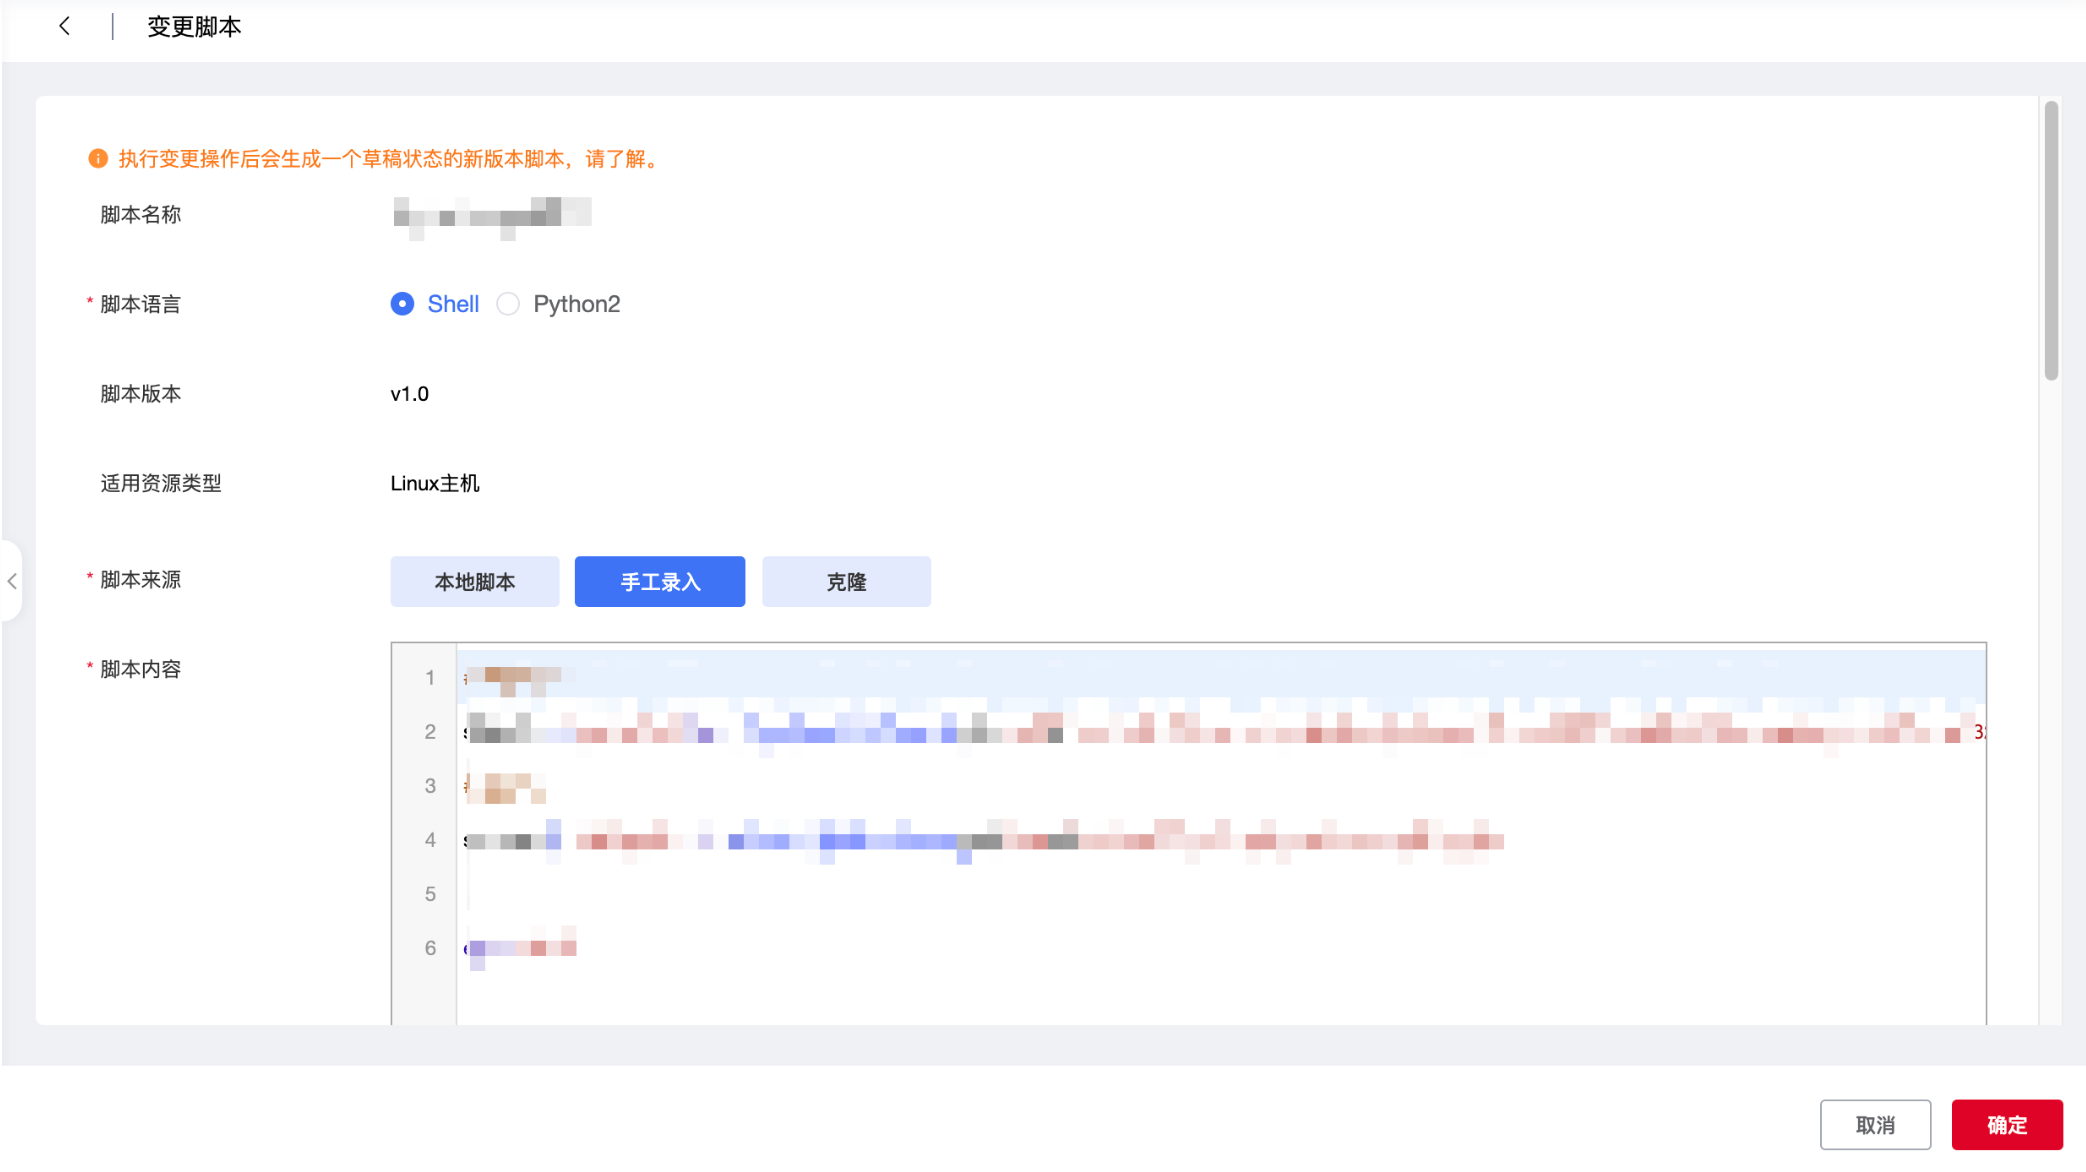Click the Python2 label text
The image size is (2086, 1172).
tap(576, 304)
